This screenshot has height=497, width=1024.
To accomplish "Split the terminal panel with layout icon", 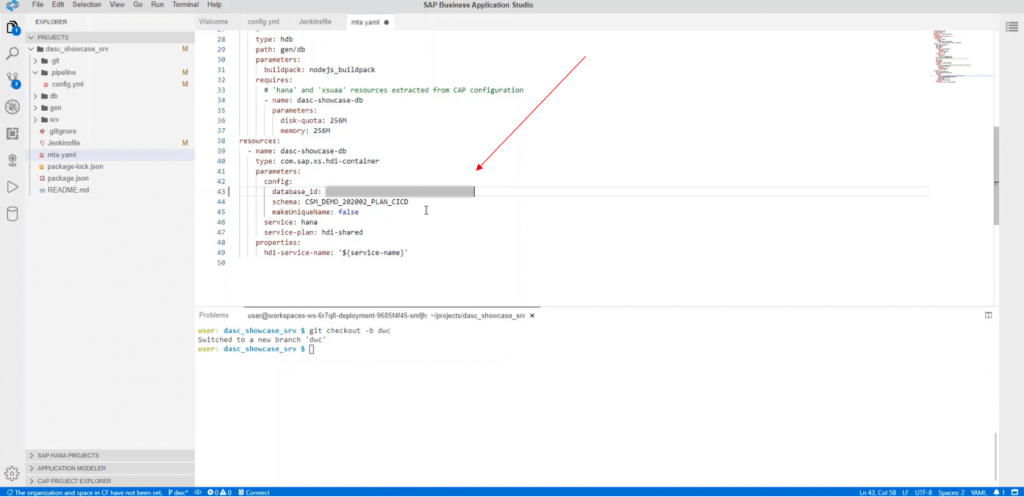I will coord(988,315).
